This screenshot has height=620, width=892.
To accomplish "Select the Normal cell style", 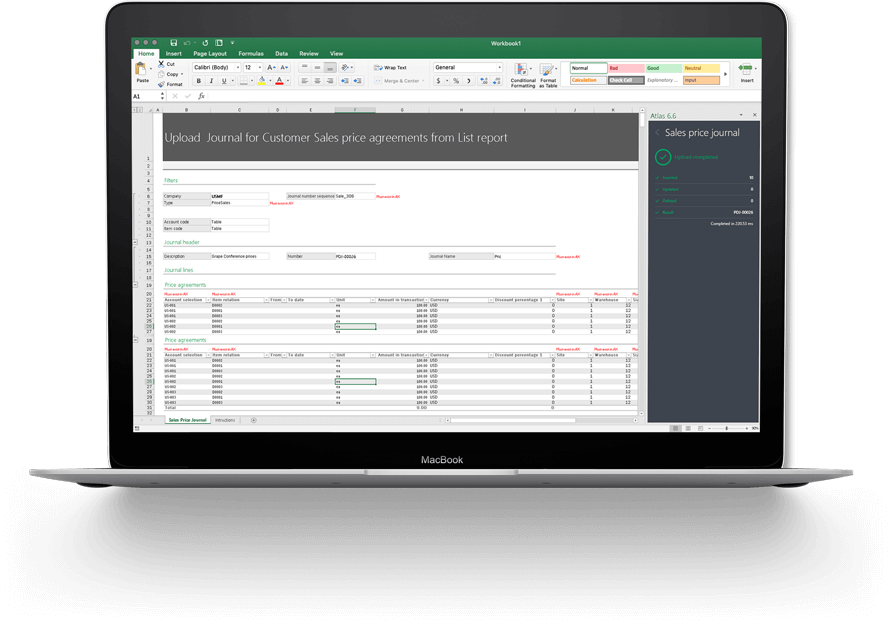I will (x=588, y=68).
